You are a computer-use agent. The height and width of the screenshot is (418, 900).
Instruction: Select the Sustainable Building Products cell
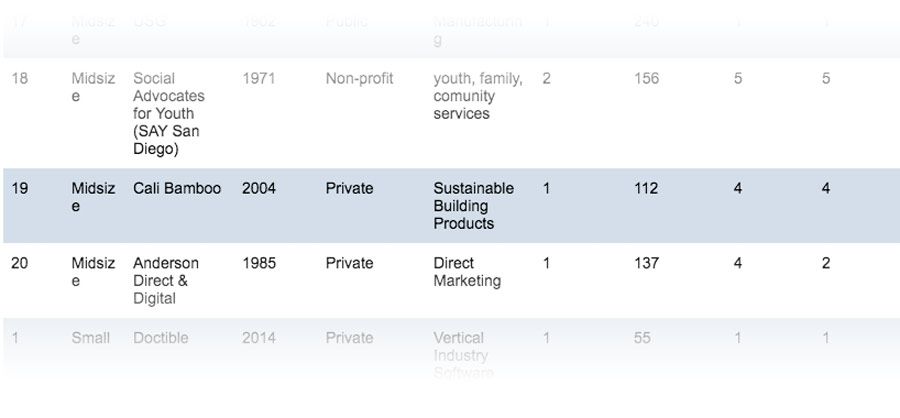click(x=473, y=206)
